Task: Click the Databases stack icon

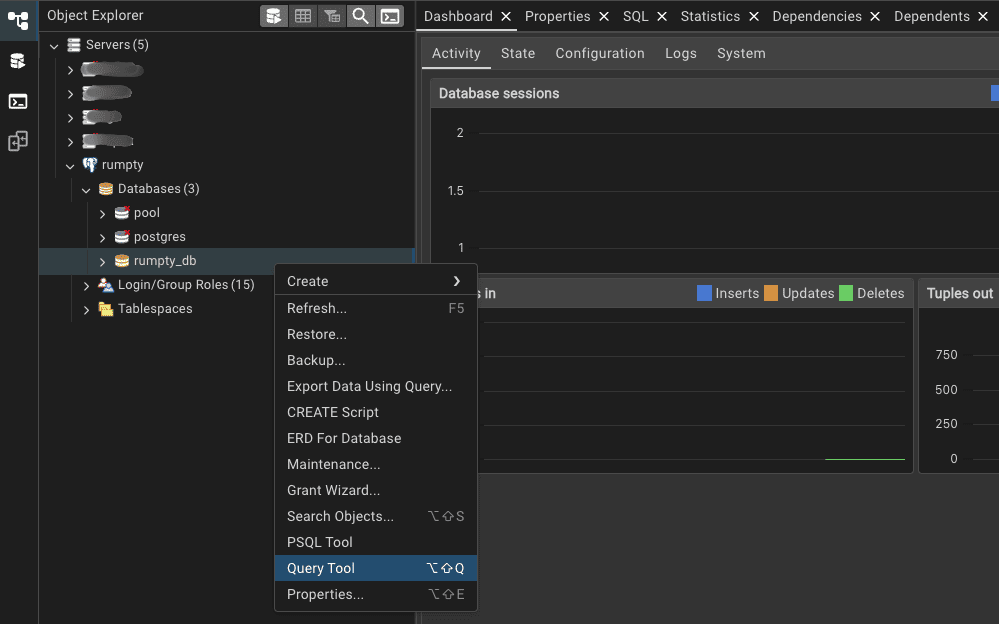Action: (x=106, y=189)
